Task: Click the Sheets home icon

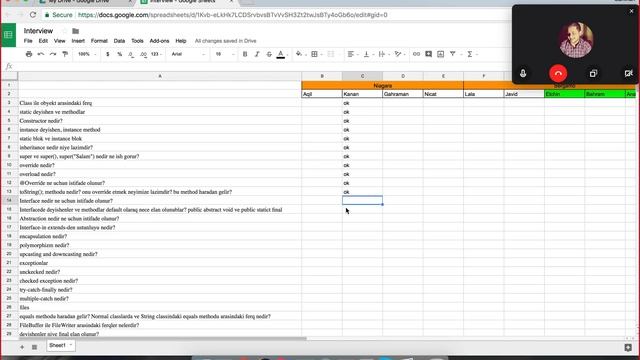Action: click(8, 35)
